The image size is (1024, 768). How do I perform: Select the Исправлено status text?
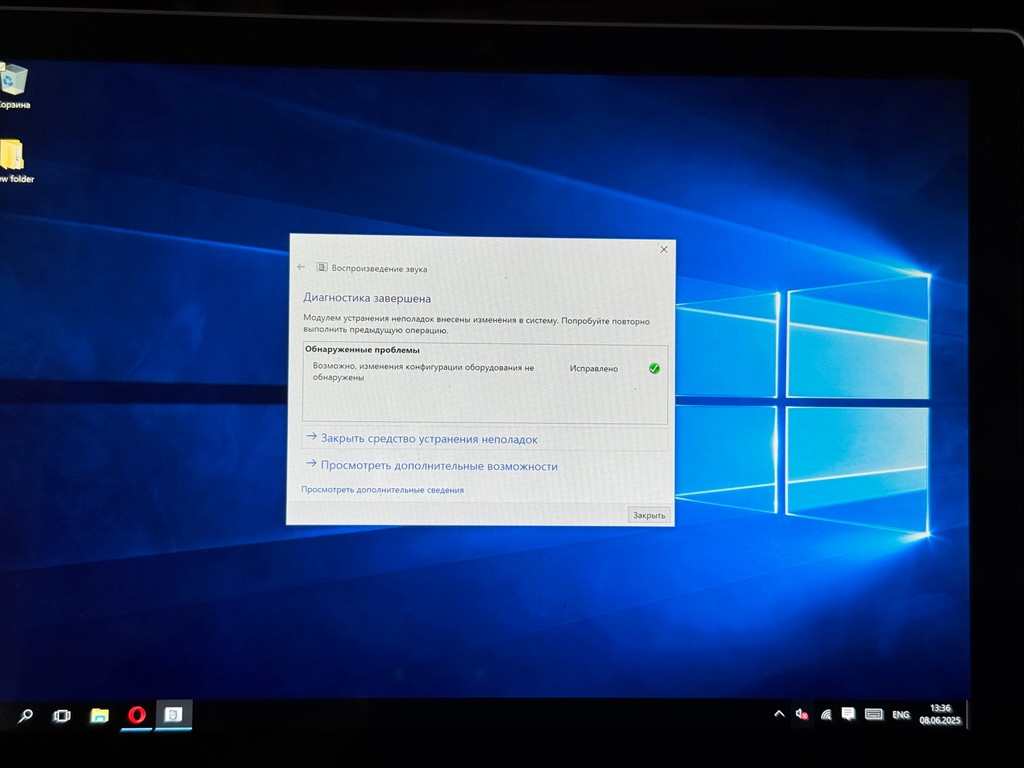594,368
